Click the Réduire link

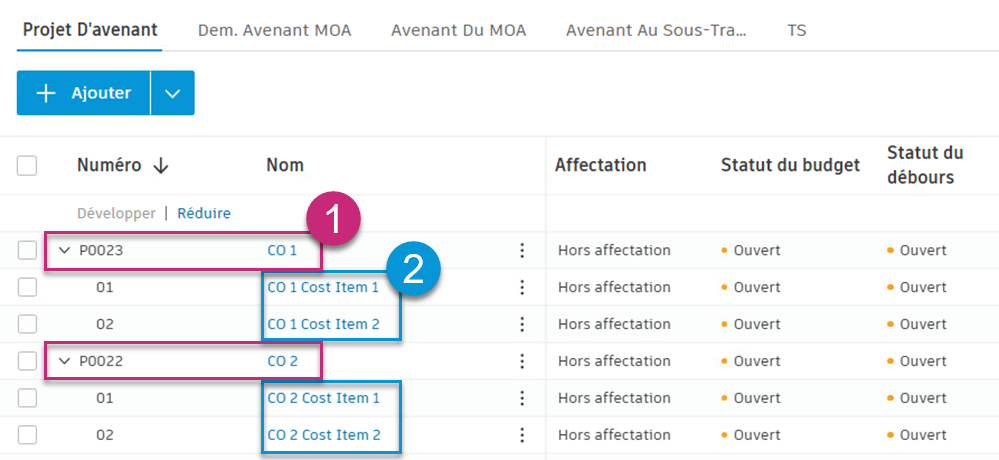pyautogui.click(x=204, y=213)
